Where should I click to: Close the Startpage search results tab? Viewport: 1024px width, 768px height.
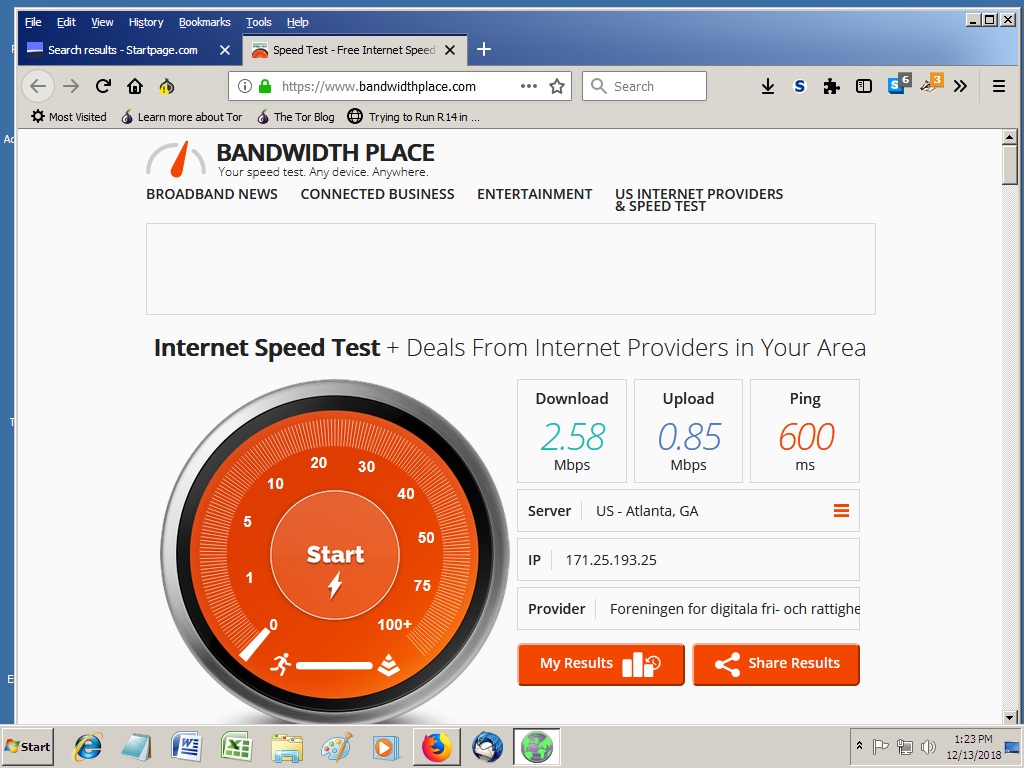pyautogui.click(x=225, y=50)
